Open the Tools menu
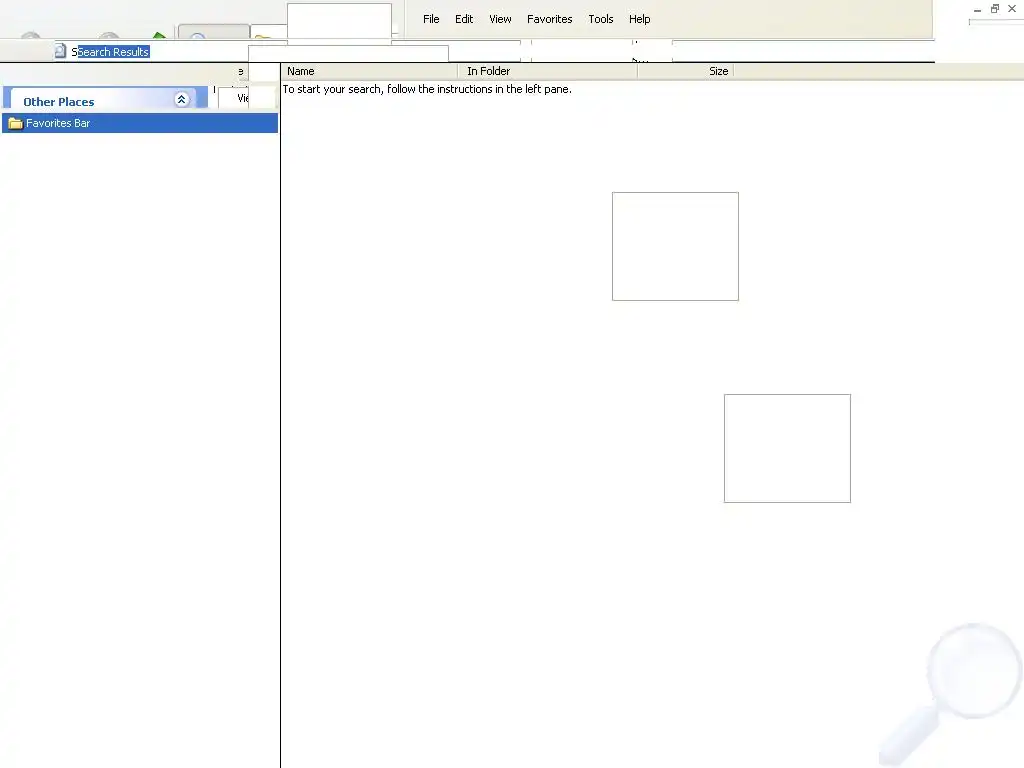The image size is (1024, 768). (x=600, y=19)
